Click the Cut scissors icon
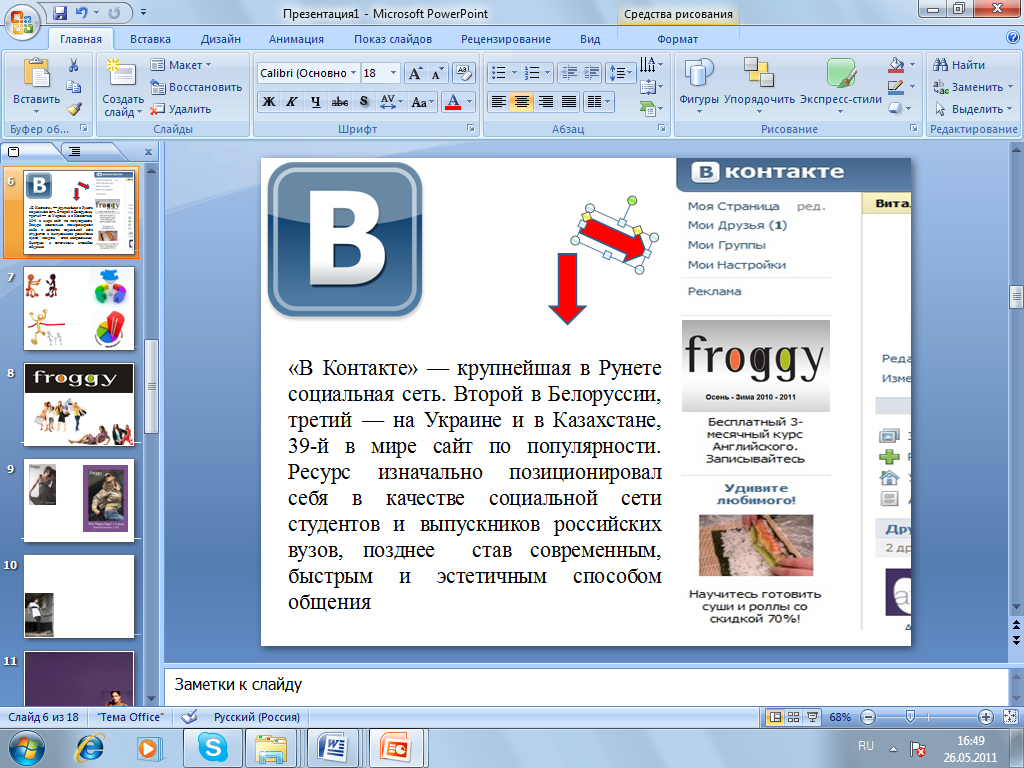The image size is (1024, 768). [73, 65]
